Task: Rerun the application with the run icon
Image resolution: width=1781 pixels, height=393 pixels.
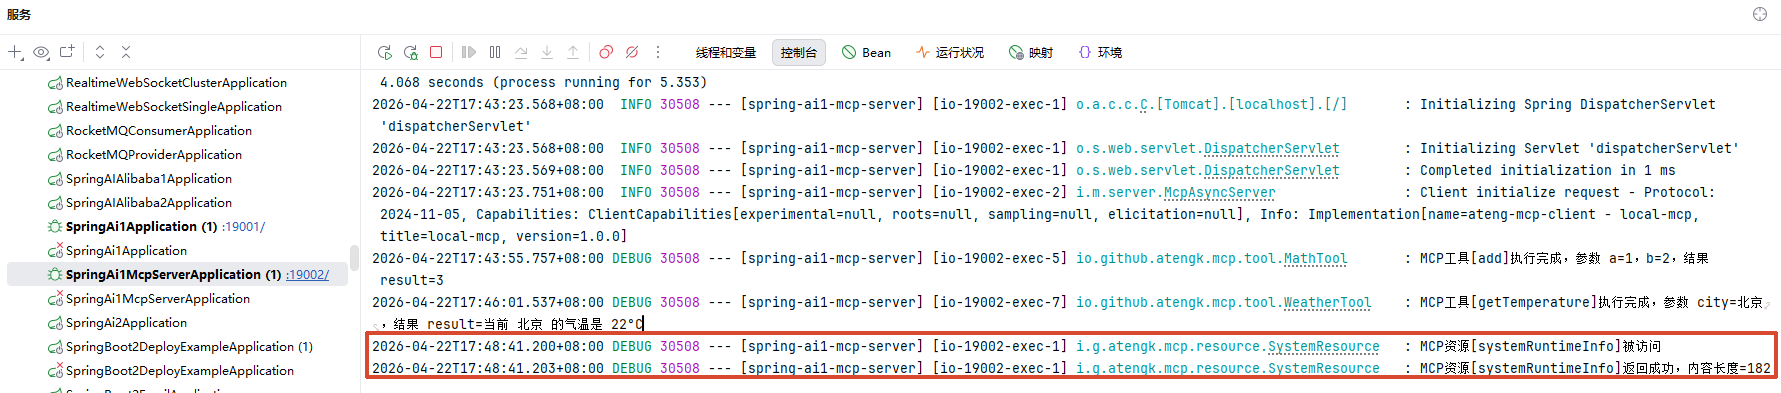Action: (384, 52)
